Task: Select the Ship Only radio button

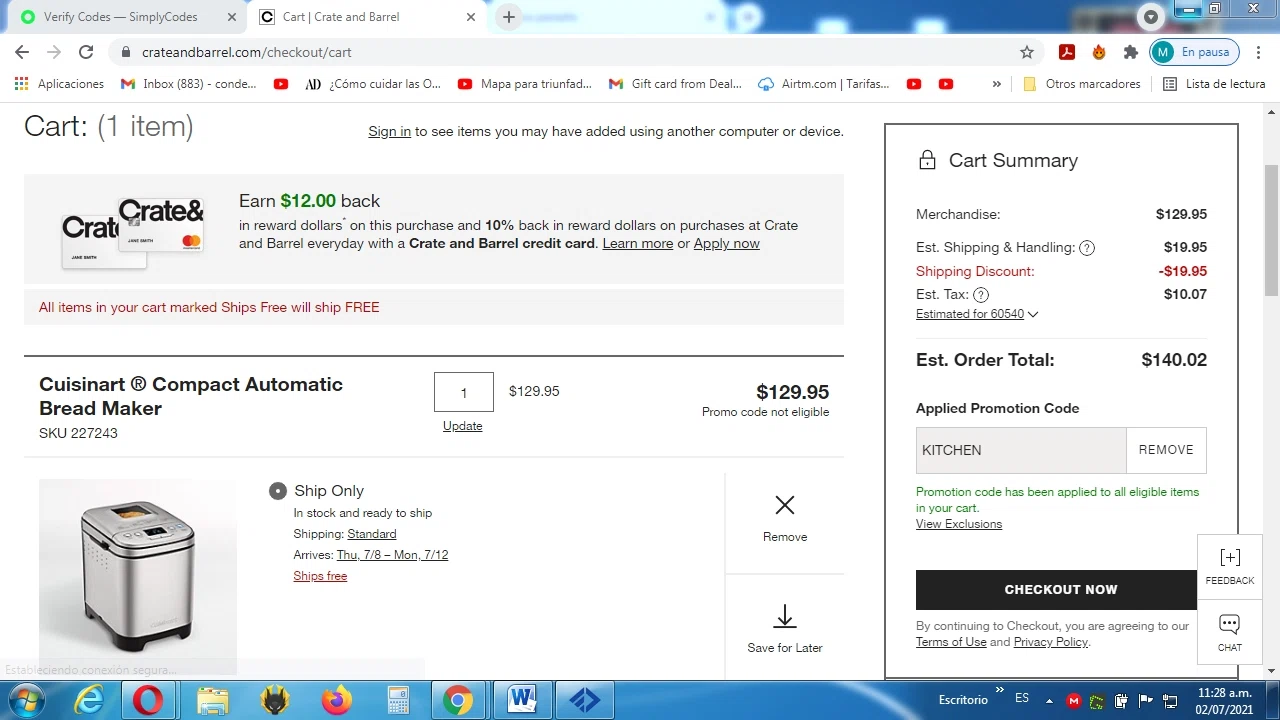Action: click(278, 491)
